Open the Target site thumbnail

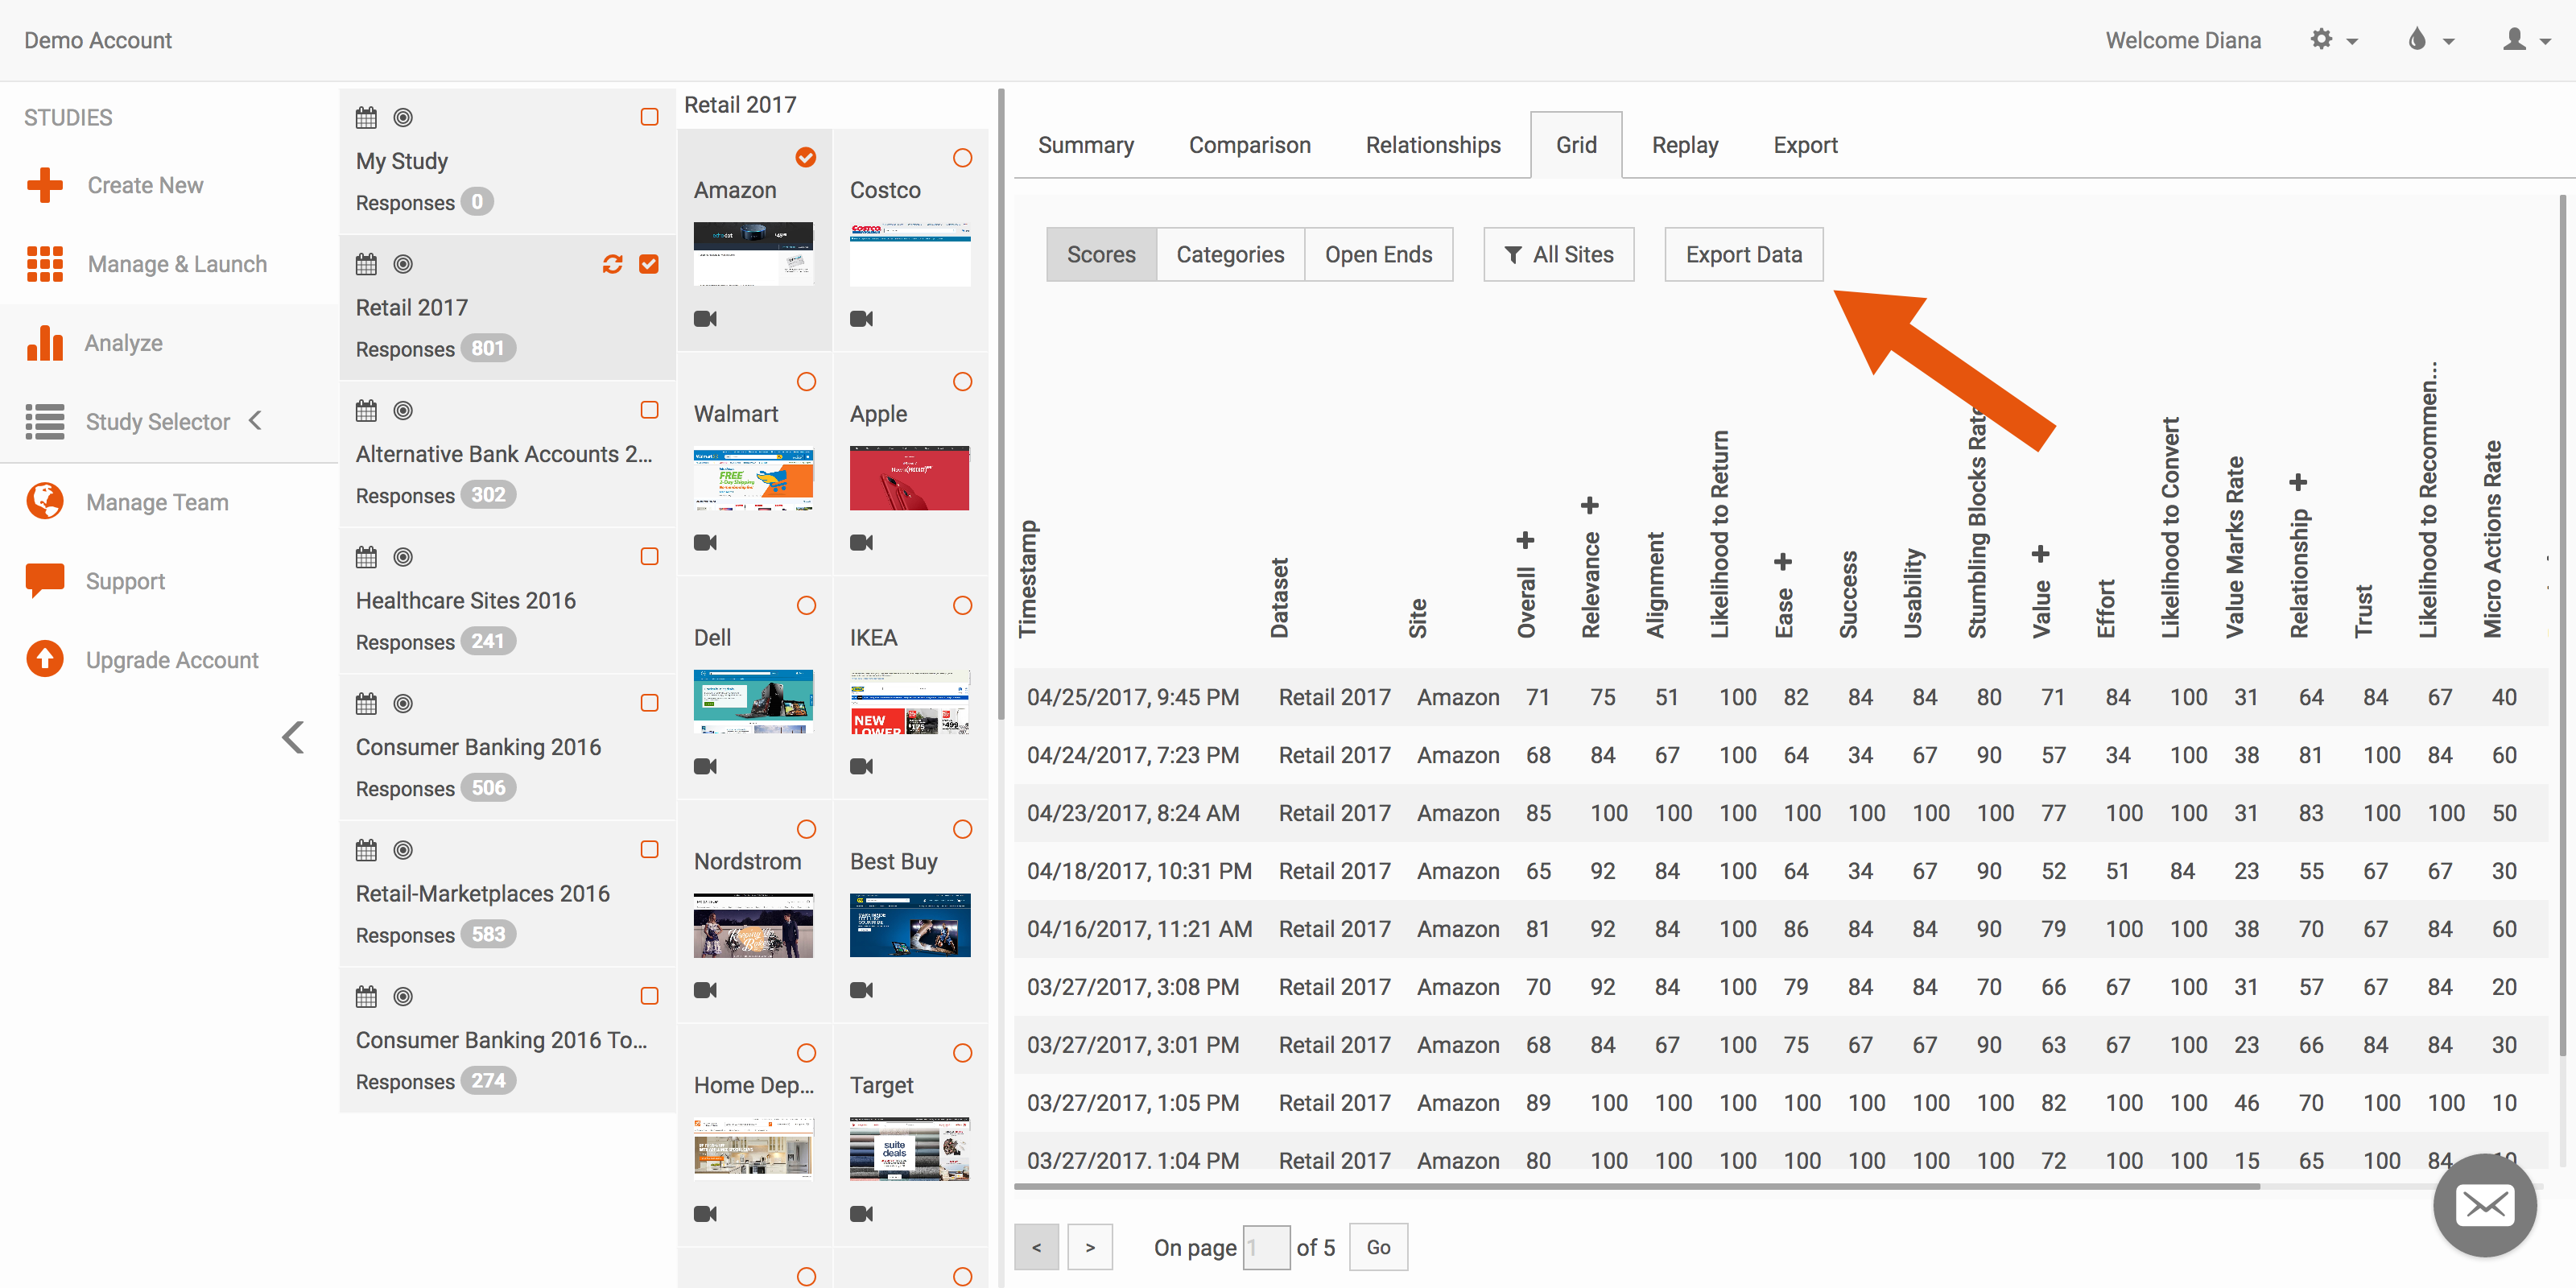pos(909,1149)
